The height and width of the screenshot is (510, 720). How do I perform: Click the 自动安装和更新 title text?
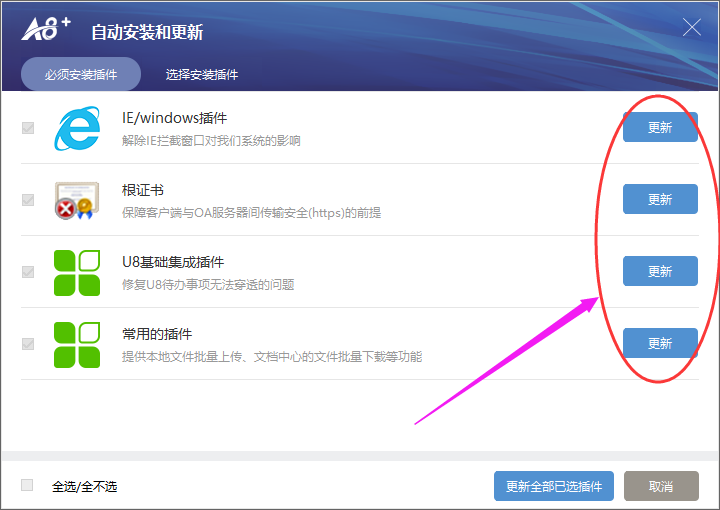pos(147,32)
